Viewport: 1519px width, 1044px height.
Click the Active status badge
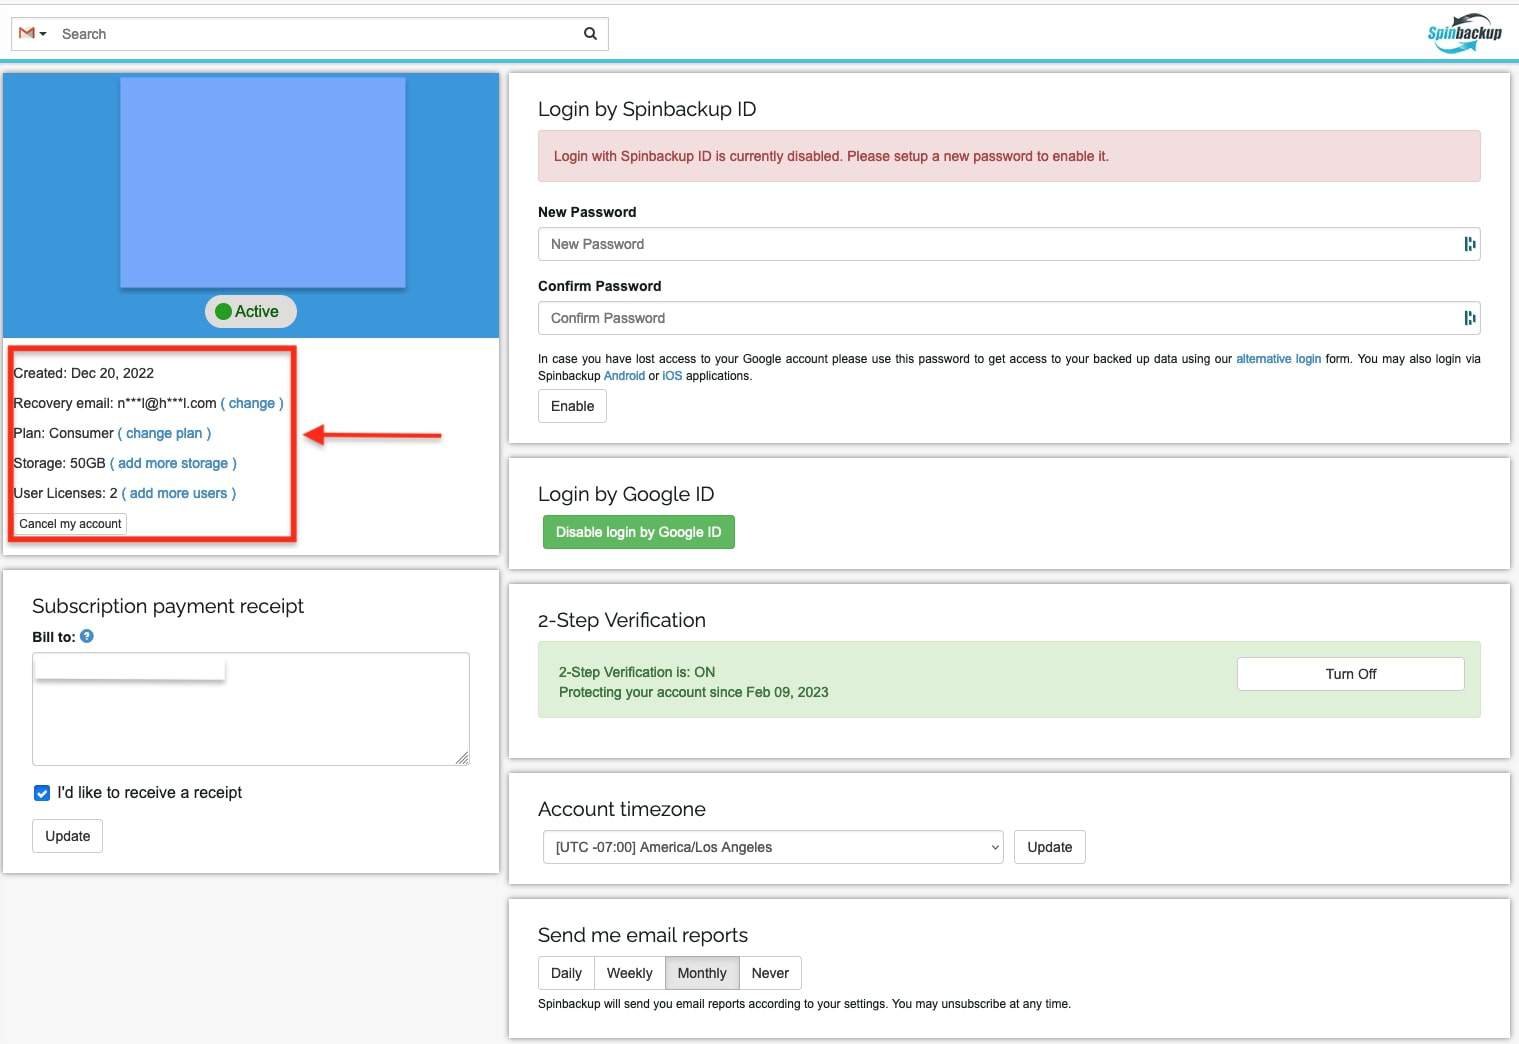tap(250, 311)
